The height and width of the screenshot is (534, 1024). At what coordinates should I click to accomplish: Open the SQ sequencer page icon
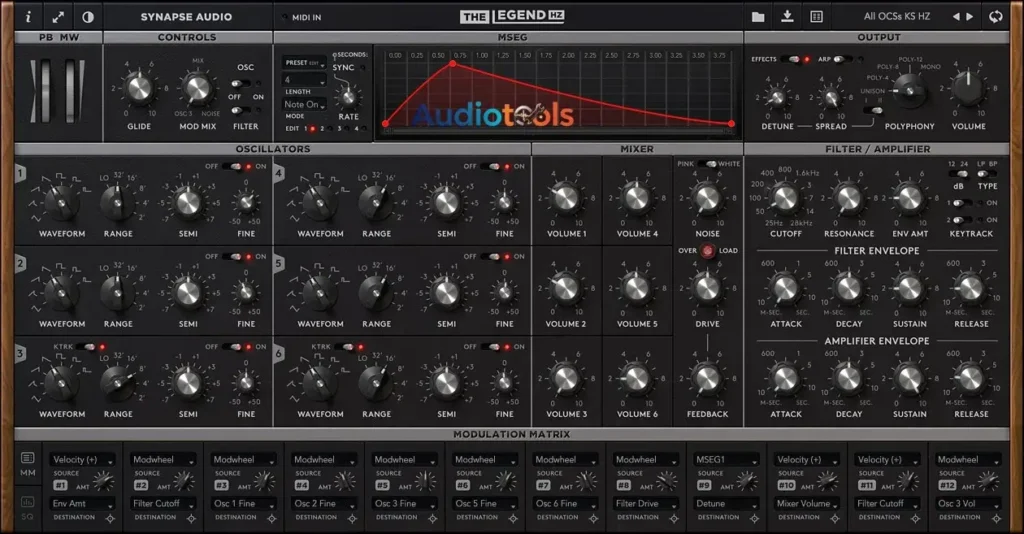pos(27,502)
